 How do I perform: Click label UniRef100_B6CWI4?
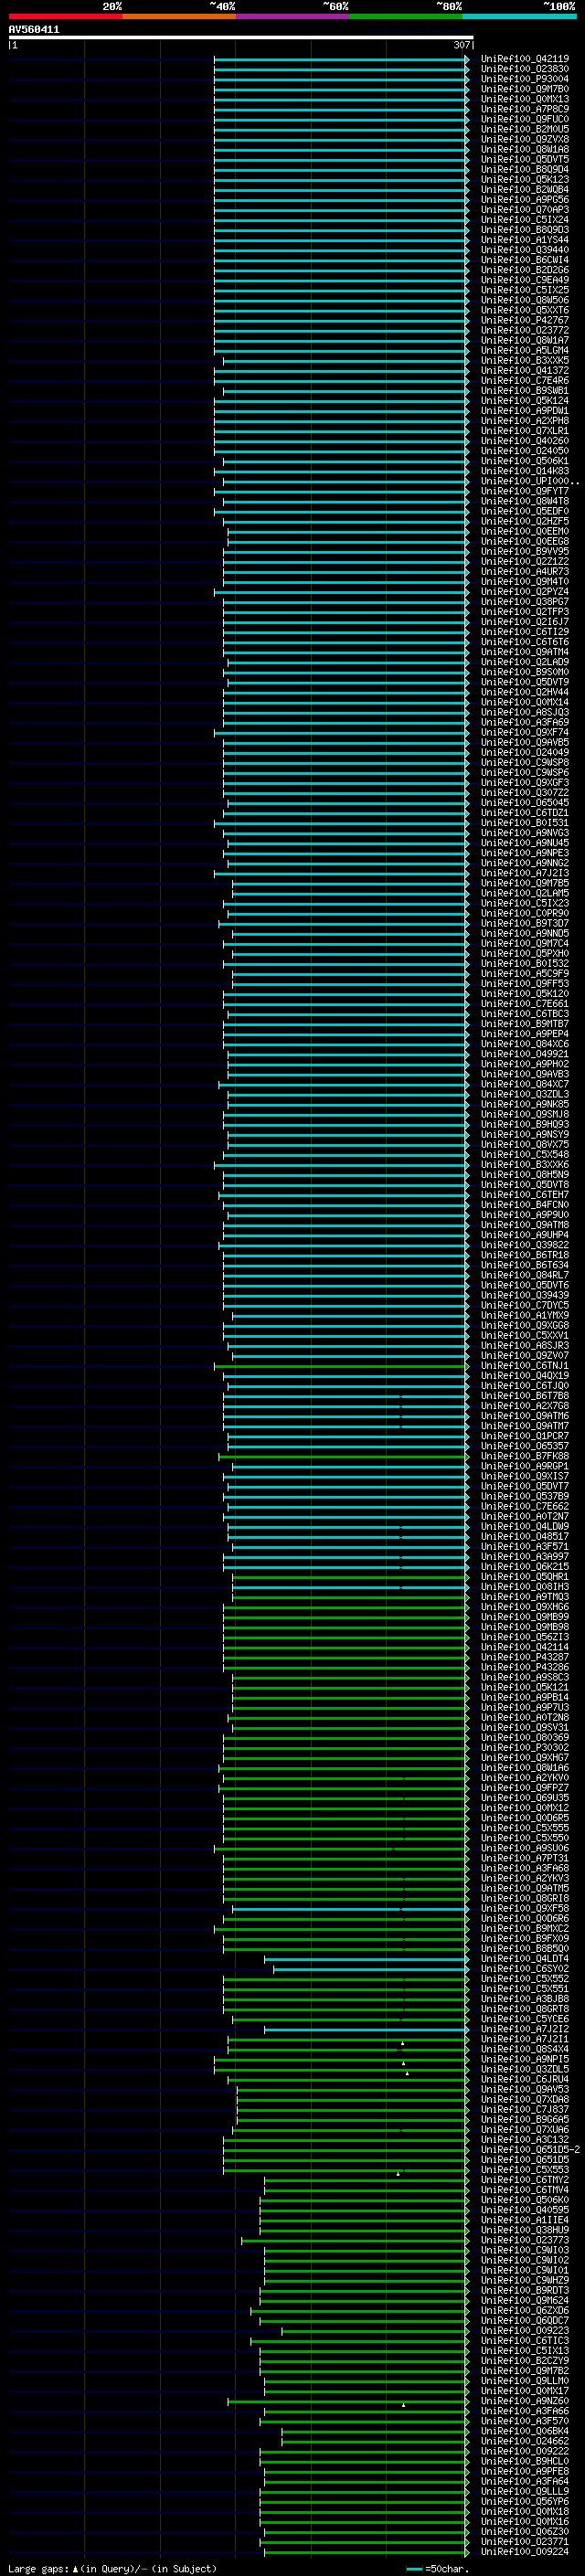[525, 260]
